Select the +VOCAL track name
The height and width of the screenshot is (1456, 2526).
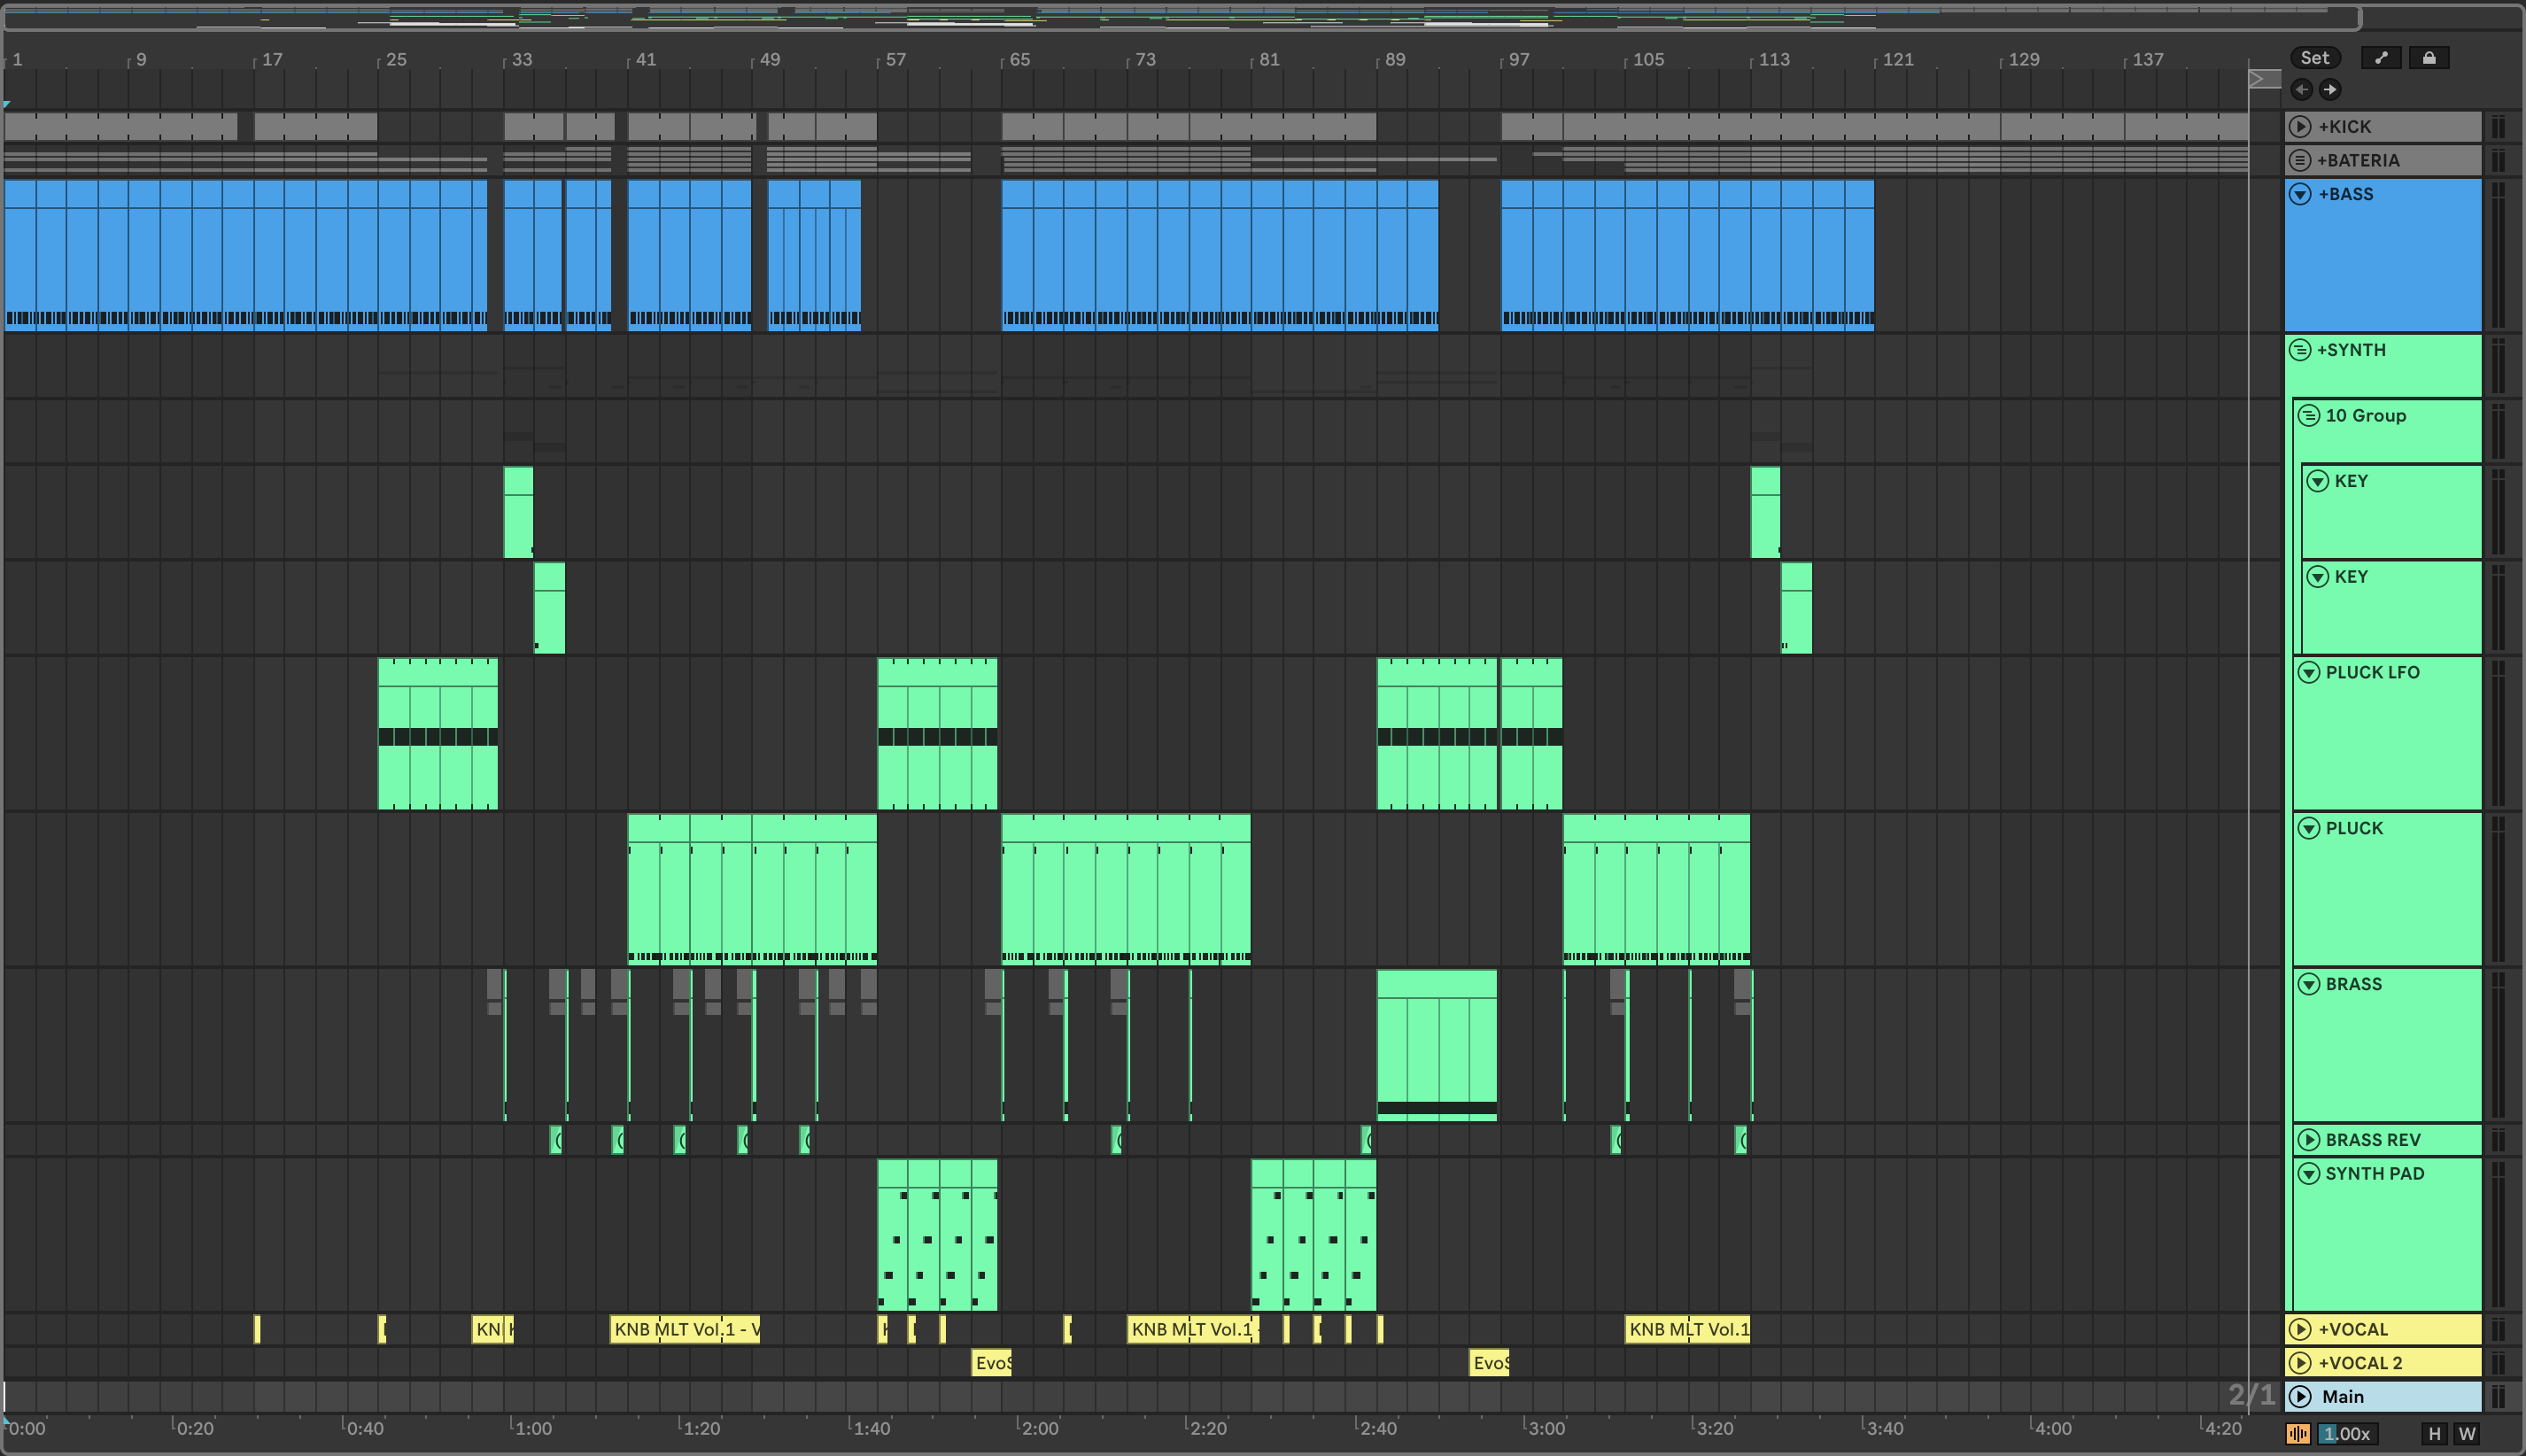click(x=2353, y=1329)
